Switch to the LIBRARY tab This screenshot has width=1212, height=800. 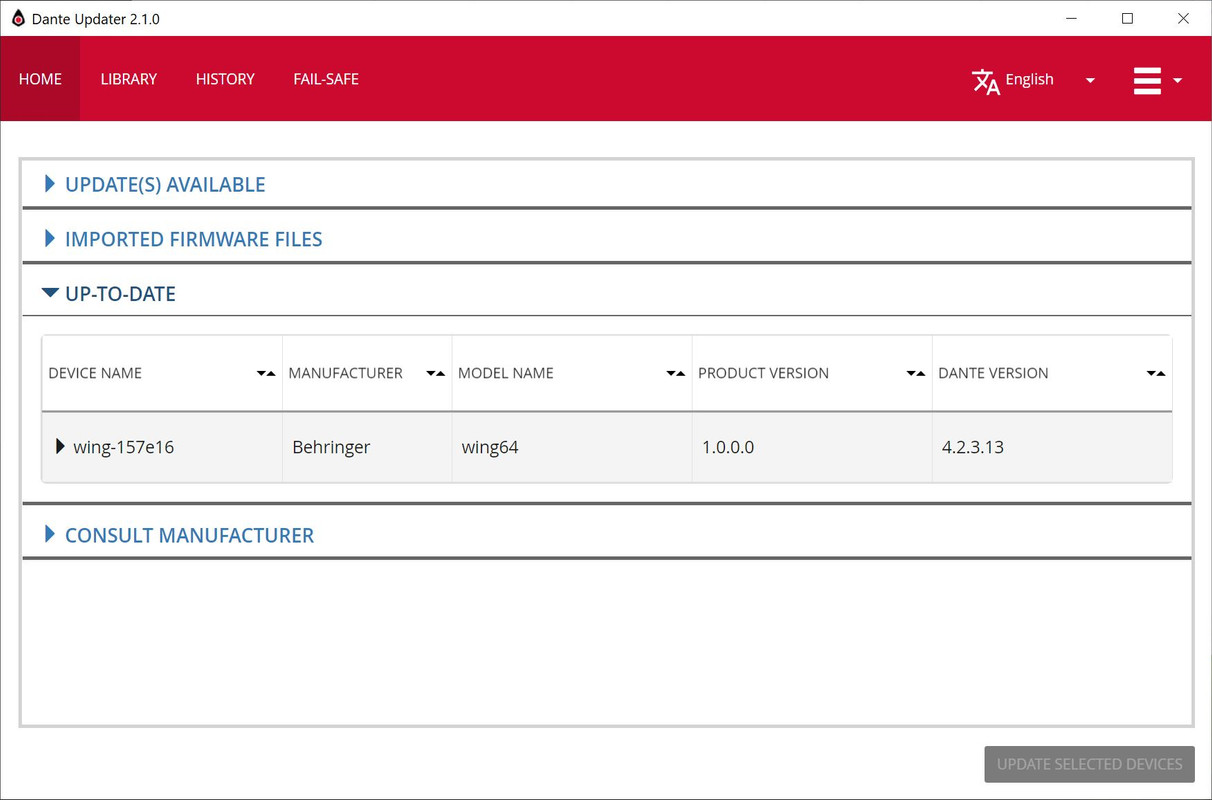(x=129, y=79)
